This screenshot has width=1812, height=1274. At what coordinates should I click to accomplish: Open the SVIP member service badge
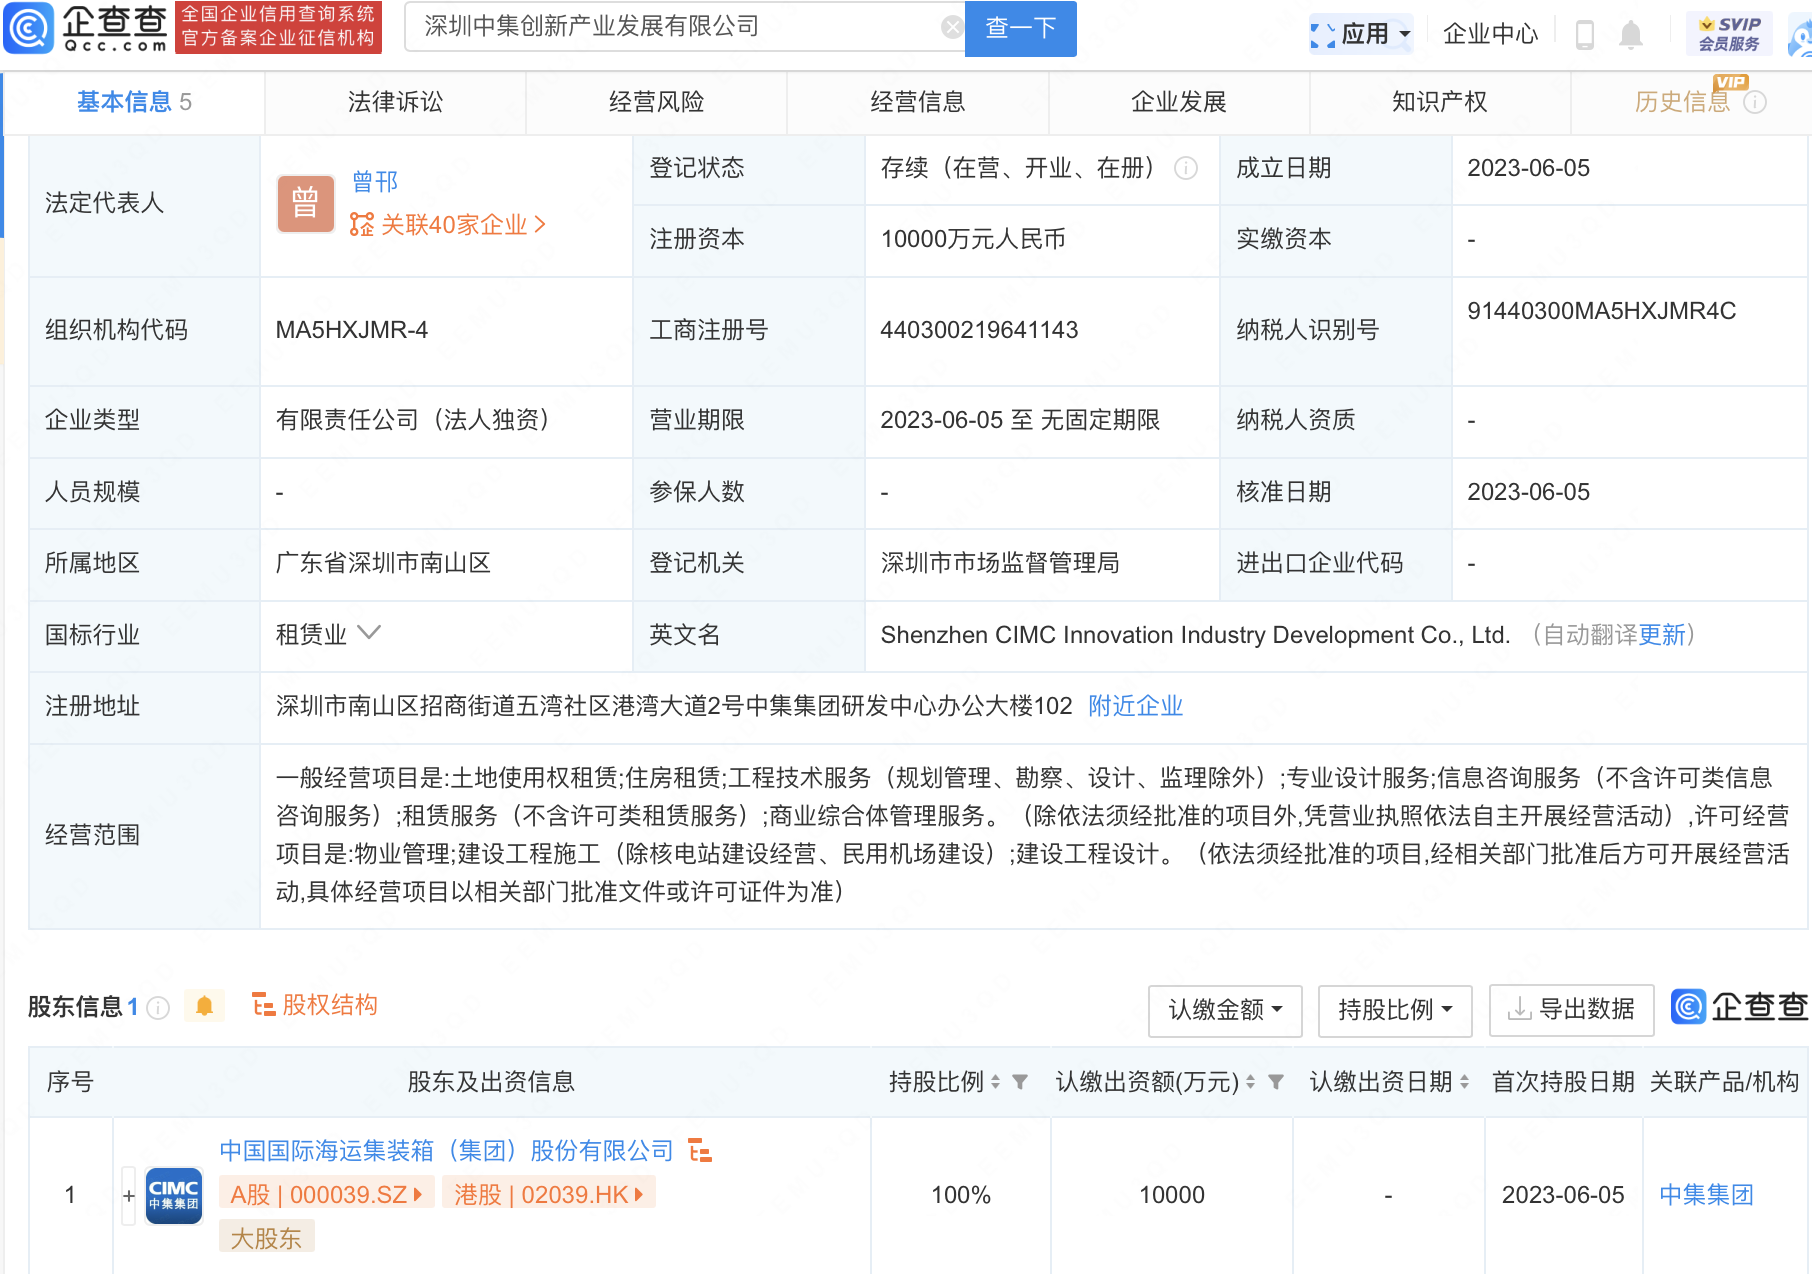tap(1729, 34)
